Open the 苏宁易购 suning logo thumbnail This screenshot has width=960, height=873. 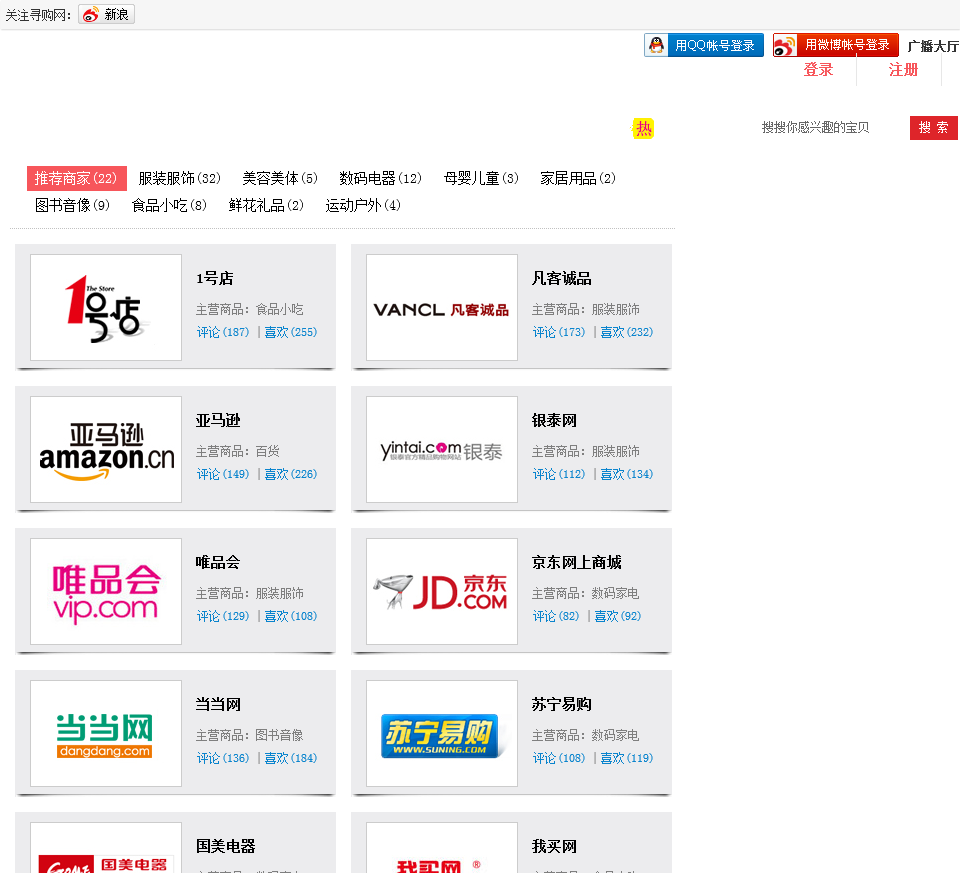click(442, 733)
